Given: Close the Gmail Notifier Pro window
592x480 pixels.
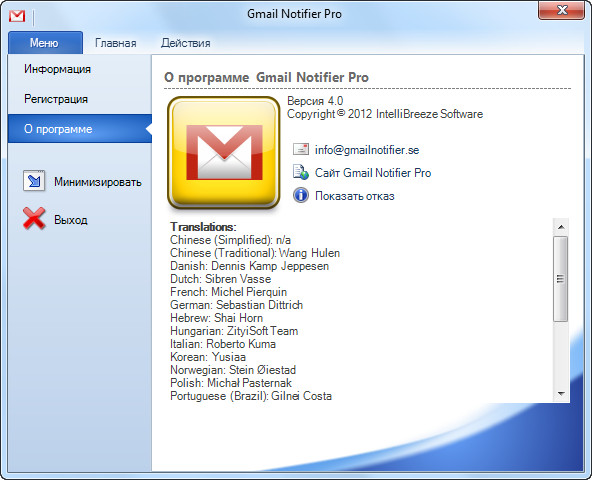Looking at the screenshot, I should click(562, 10).
